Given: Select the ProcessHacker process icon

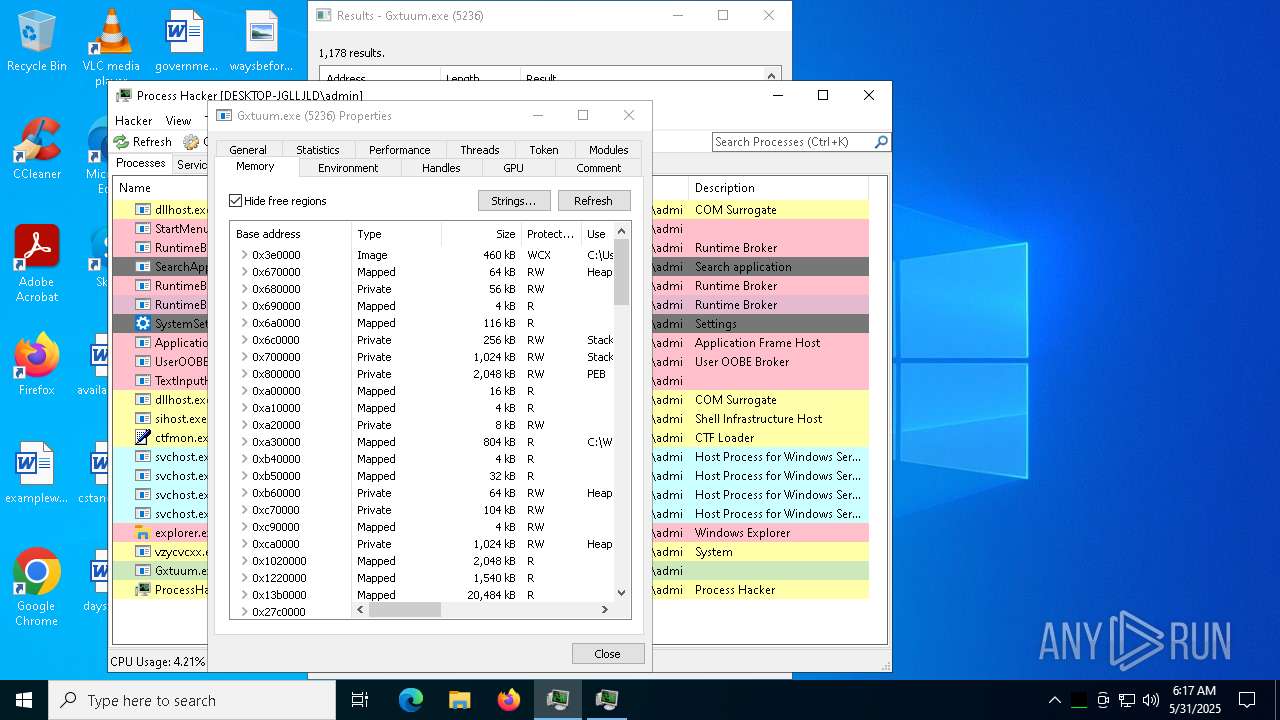Looking at the screenshot, I should 143,590.
